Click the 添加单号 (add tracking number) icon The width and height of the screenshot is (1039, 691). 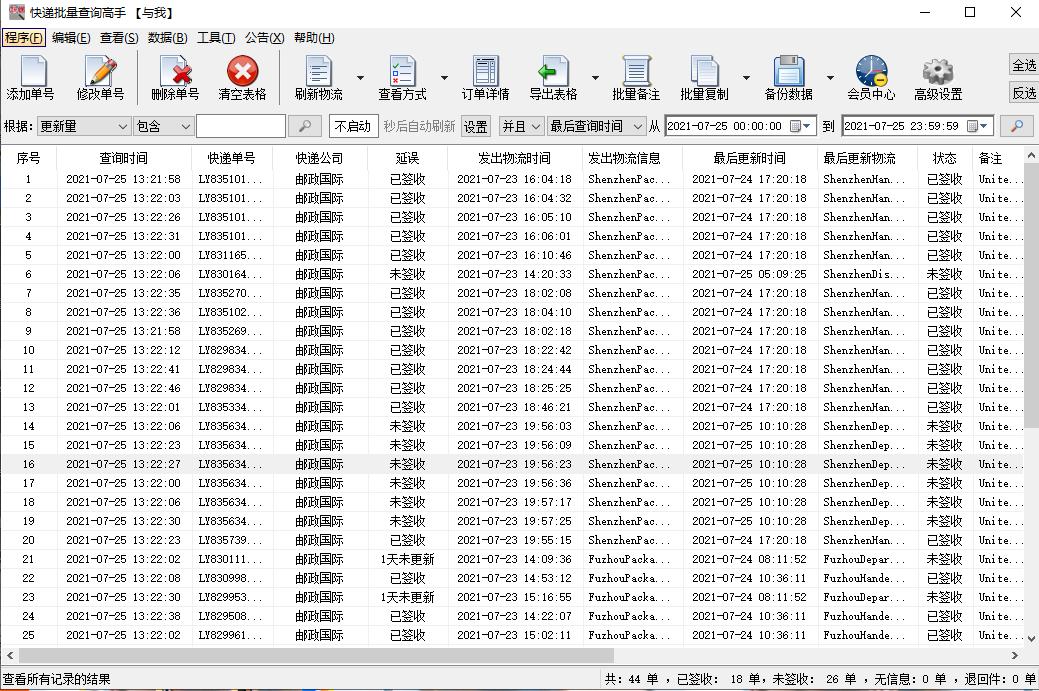tap(31, 77)
